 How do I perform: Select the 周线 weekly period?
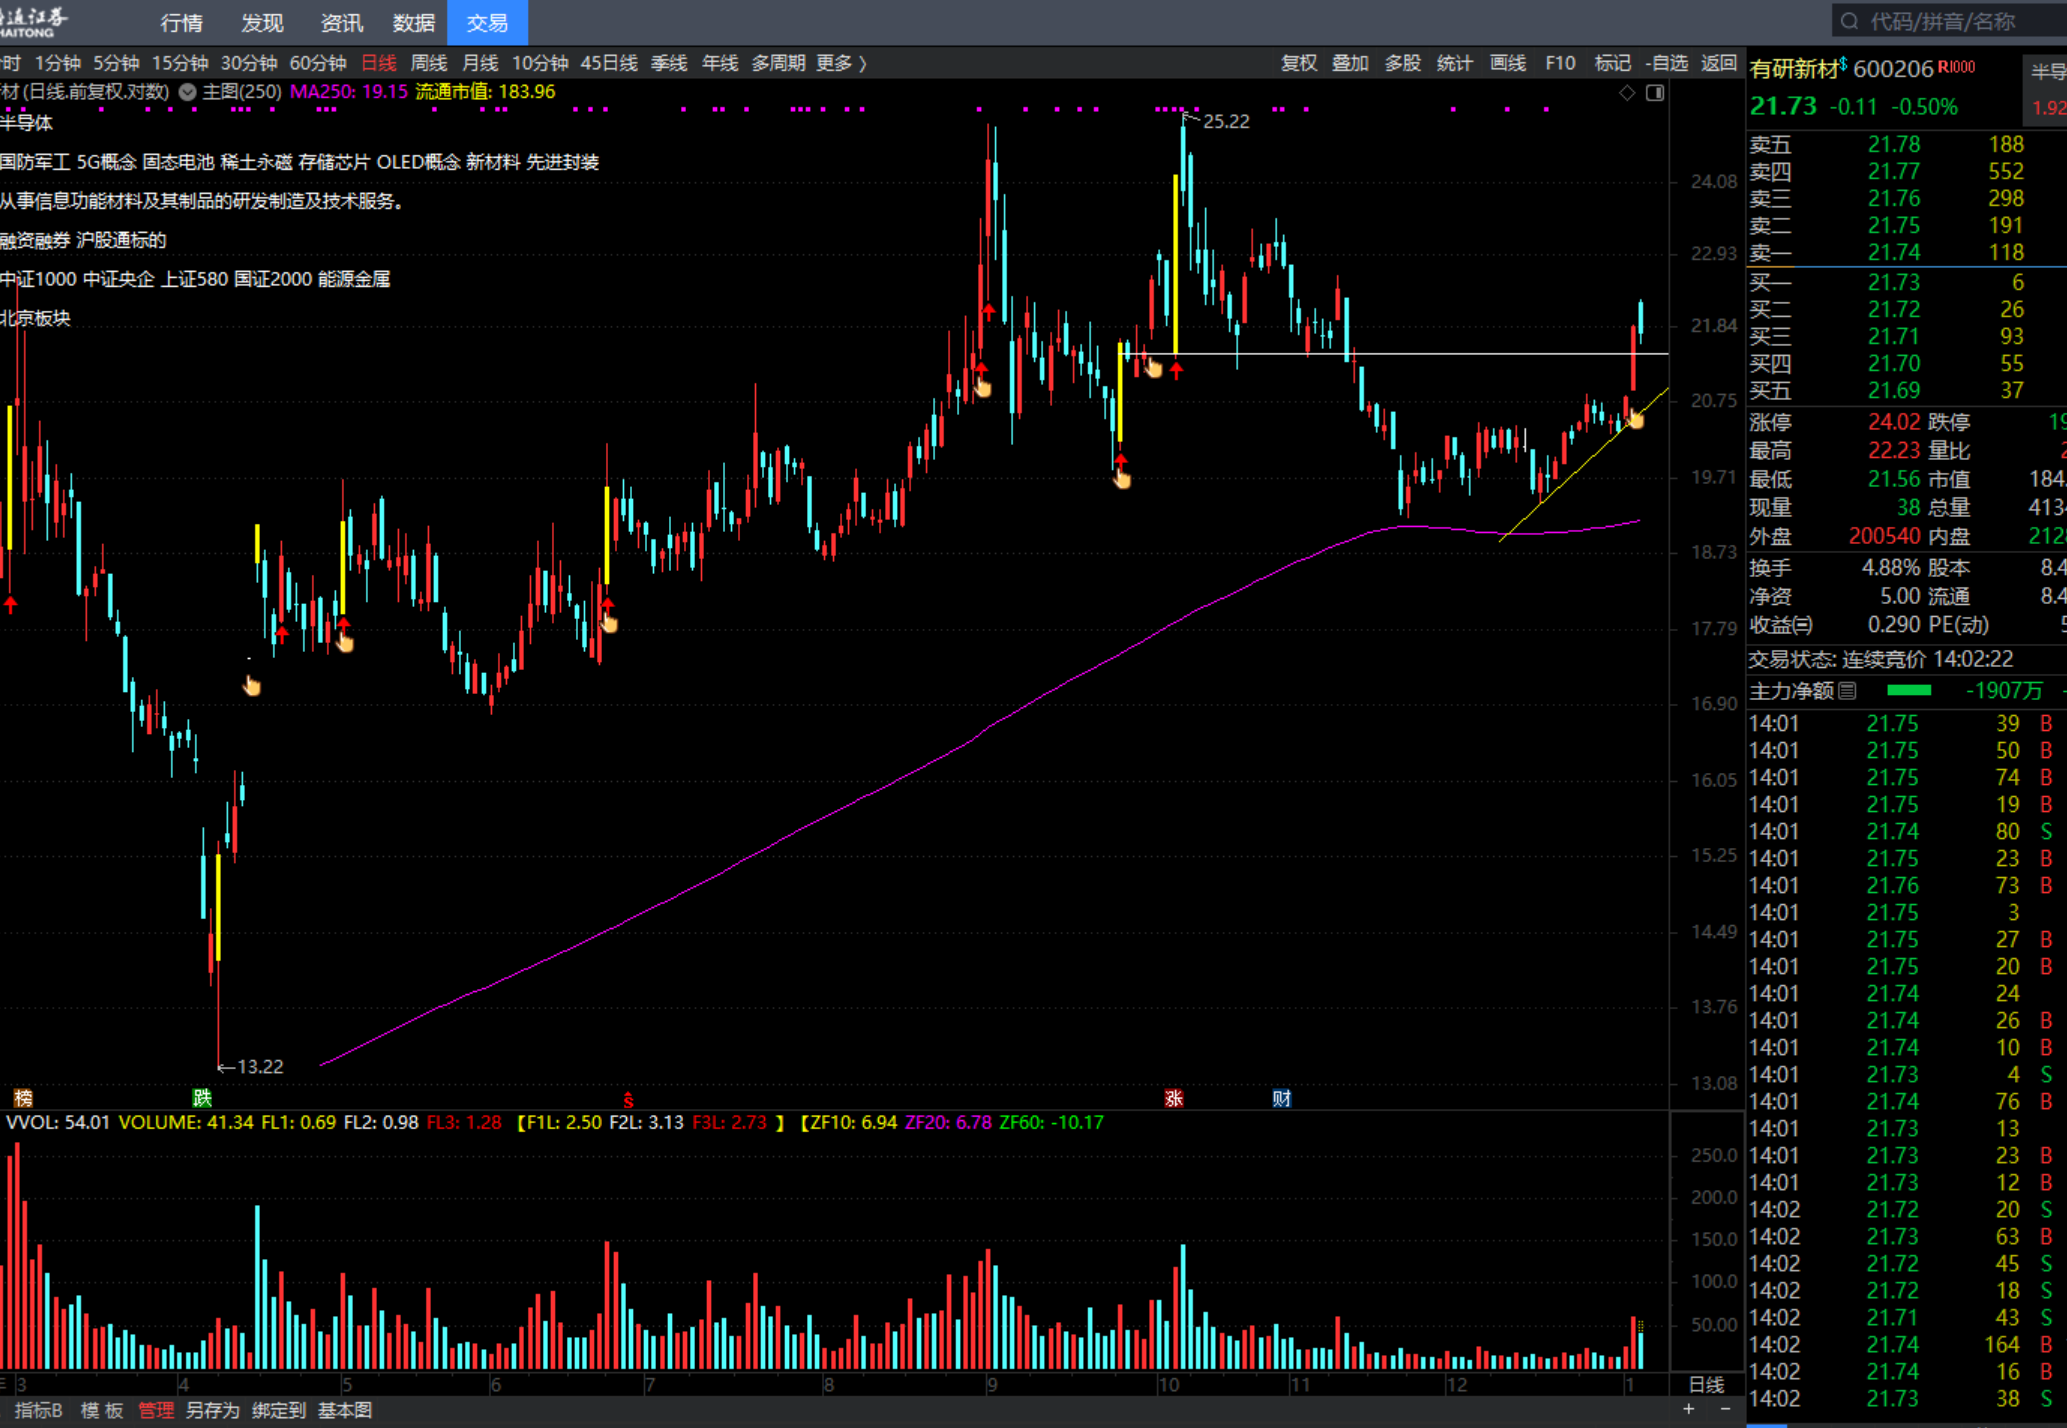pyautogui.click(x=429, y=63)
